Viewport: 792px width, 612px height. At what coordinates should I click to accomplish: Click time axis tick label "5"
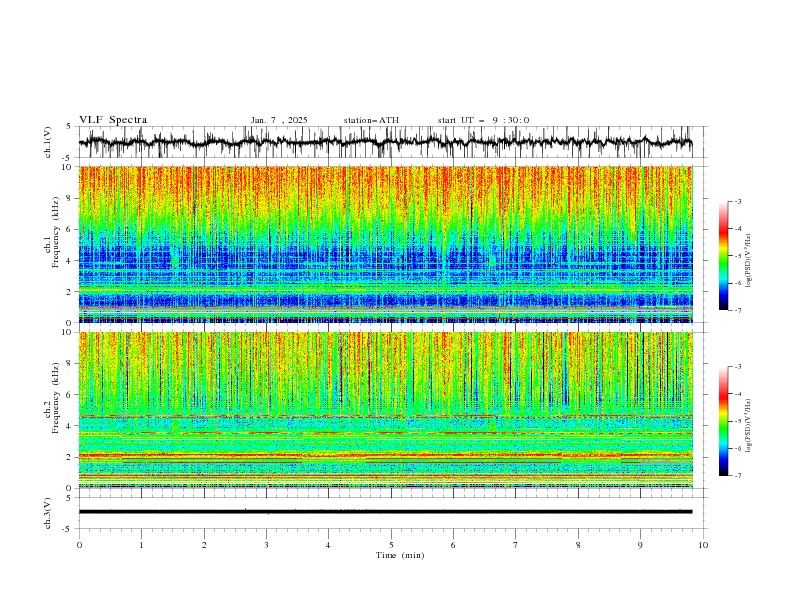pos(391,545)
